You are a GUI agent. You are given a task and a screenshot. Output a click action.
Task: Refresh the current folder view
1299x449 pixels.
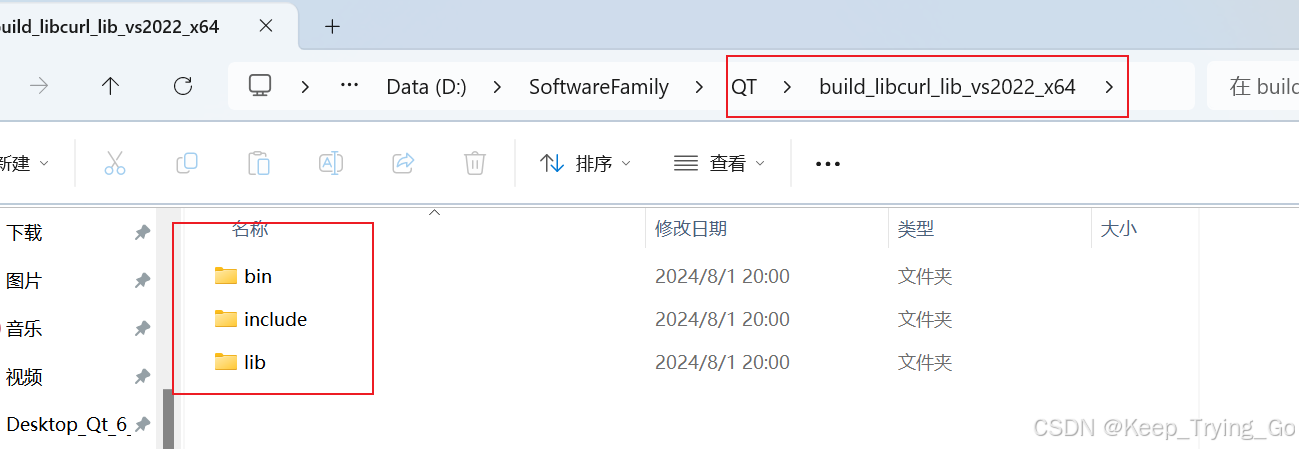(183, 86)
